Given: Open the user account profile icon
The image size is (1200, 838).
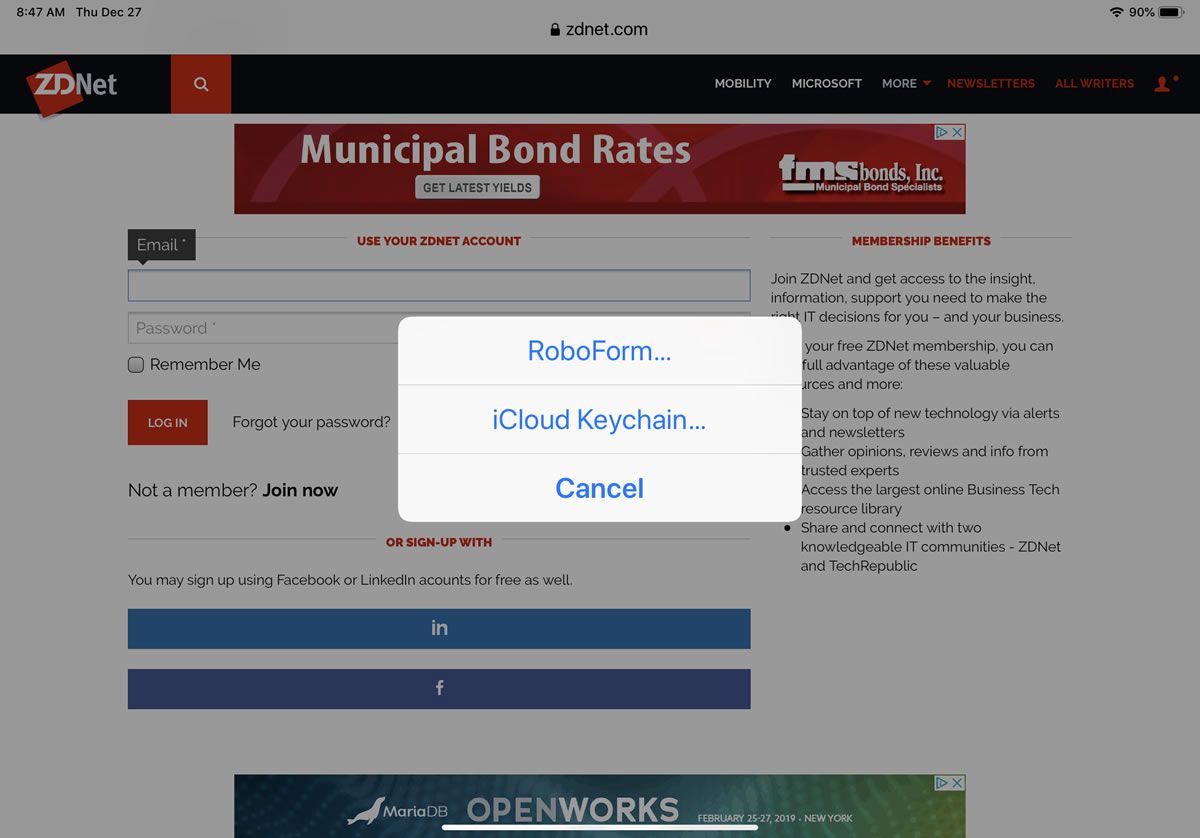Looking at the screenshot, I should click(x=1164, y=84).
